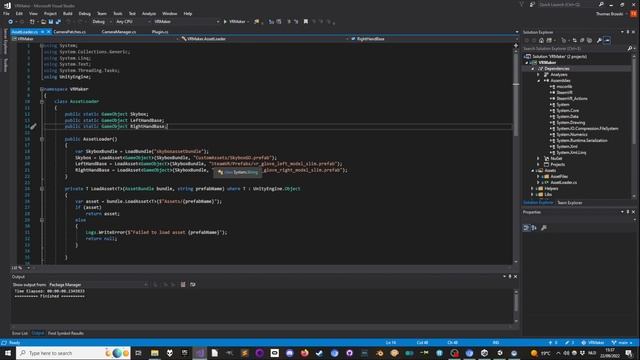This screenshot has width=640, height=360.
Task: Click the Property Pages wrench icon in Properties
Action: (544, 228)
